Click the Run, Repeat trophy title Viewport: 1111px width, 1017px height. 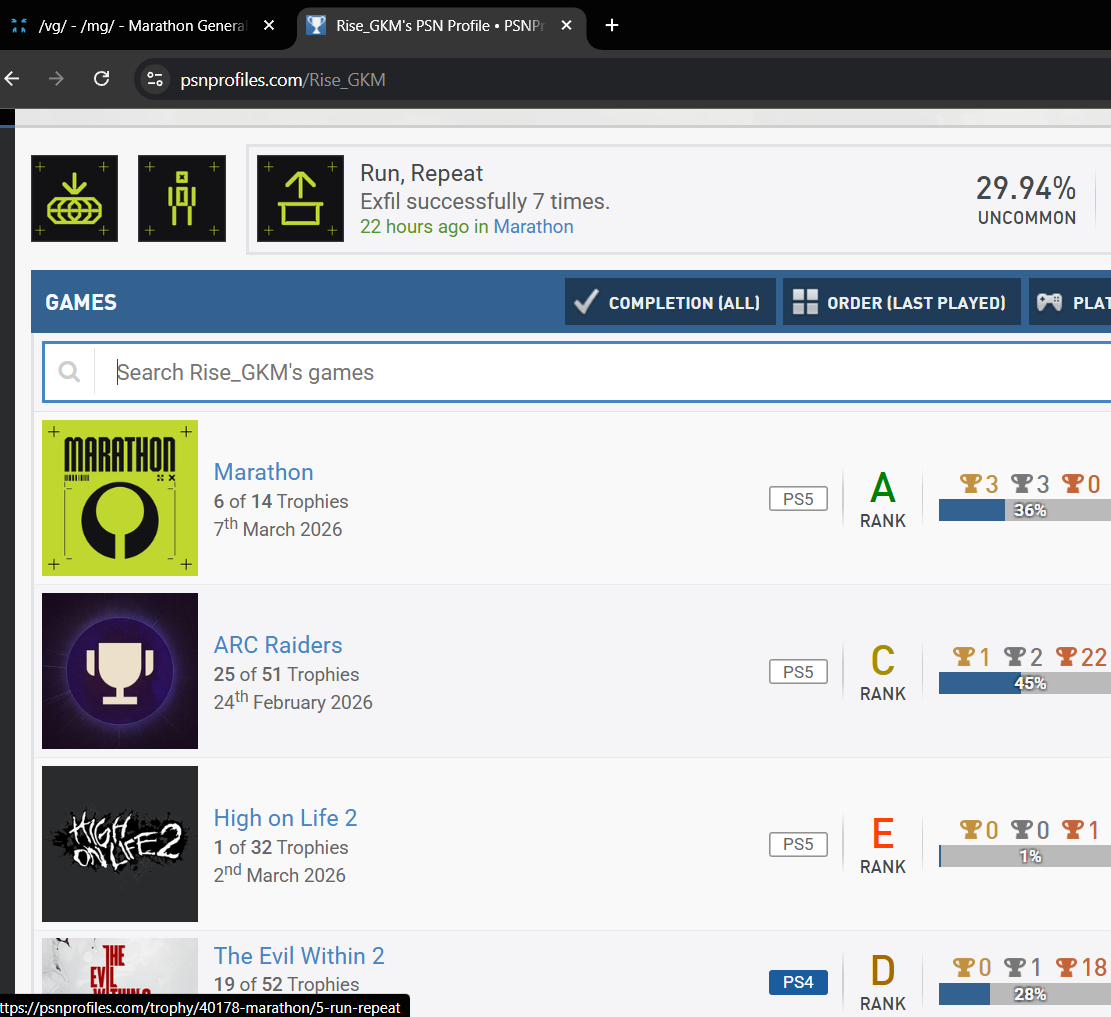tap(422, 173)
